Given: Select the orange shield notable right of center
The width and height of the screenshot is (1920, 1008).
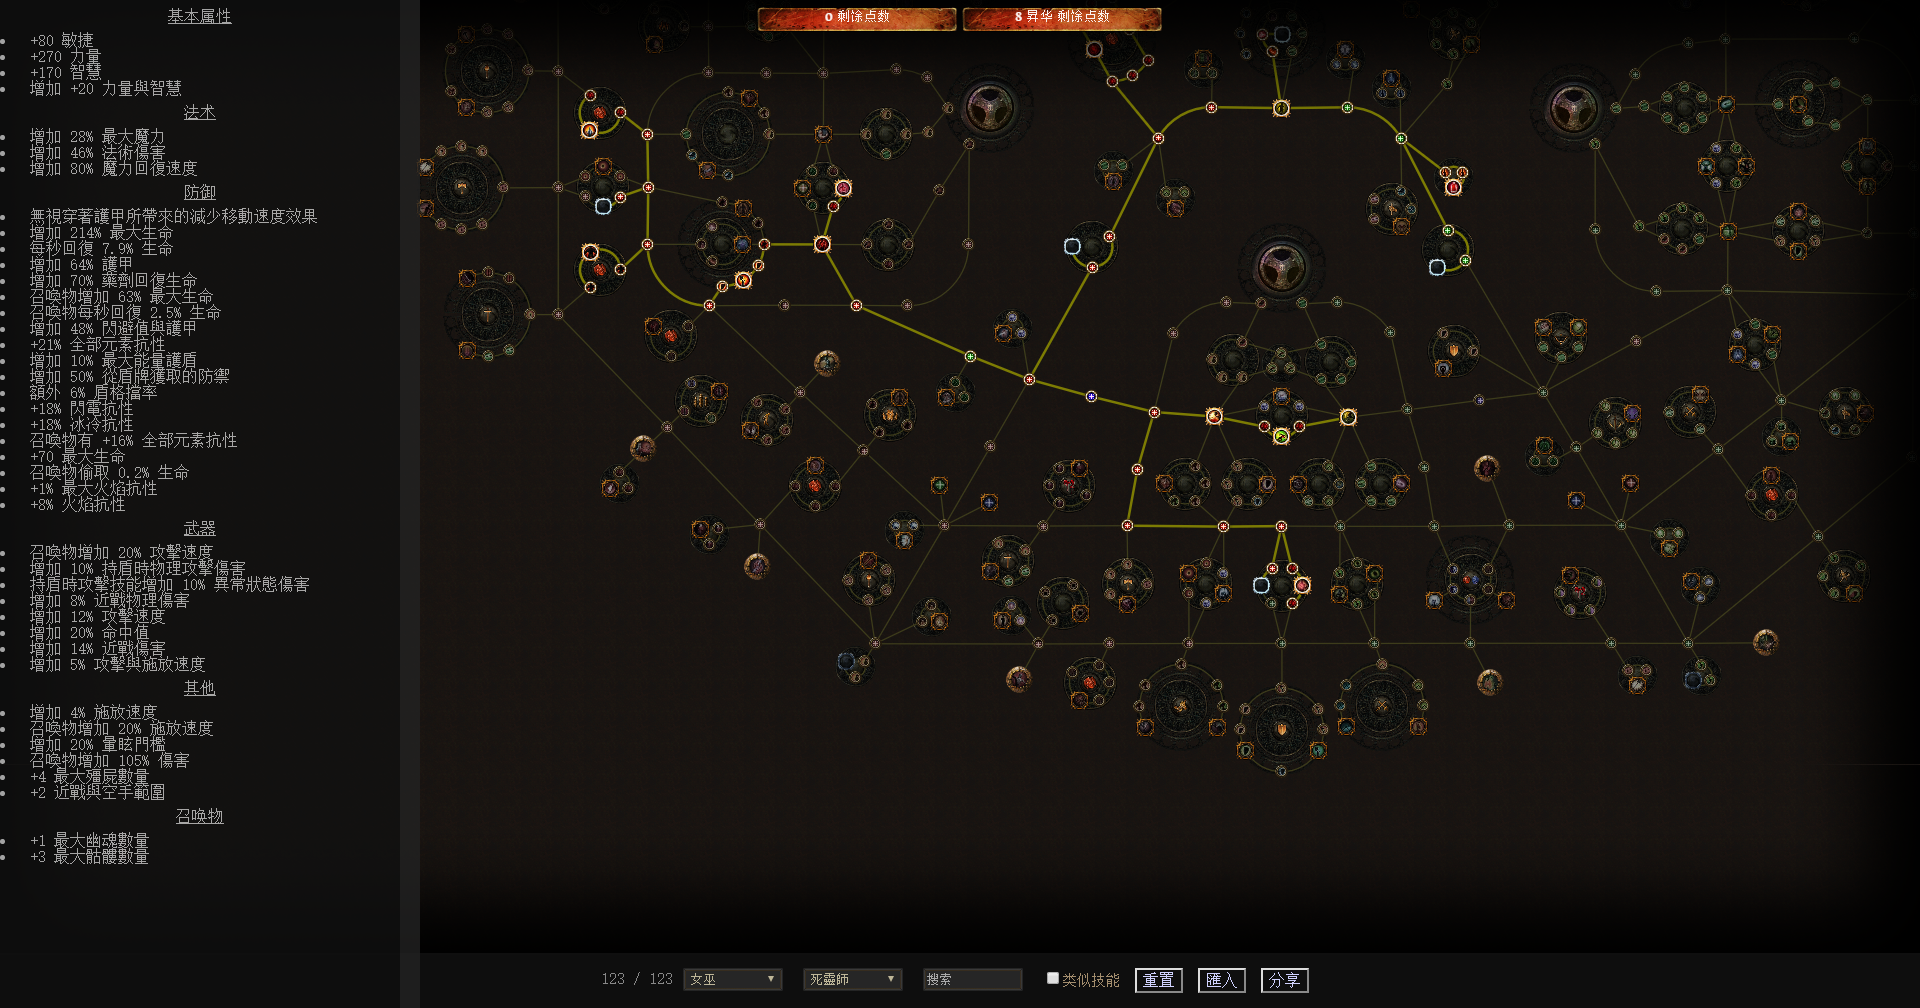Looking at the screenshot, I should click(x=1453, y=350).
